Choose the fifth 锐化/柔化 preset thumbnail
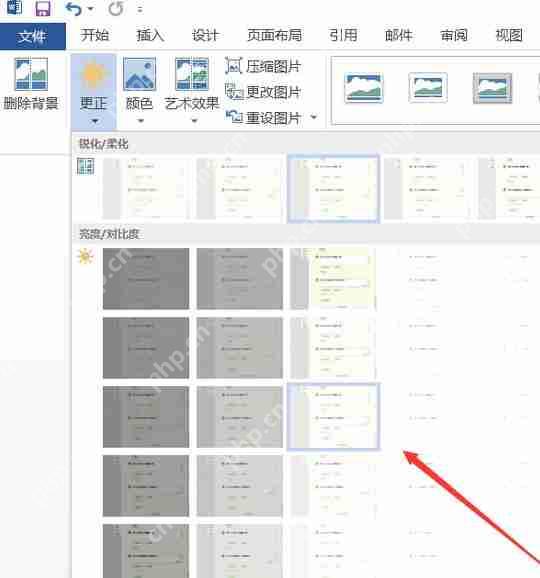 pos(509,189)
